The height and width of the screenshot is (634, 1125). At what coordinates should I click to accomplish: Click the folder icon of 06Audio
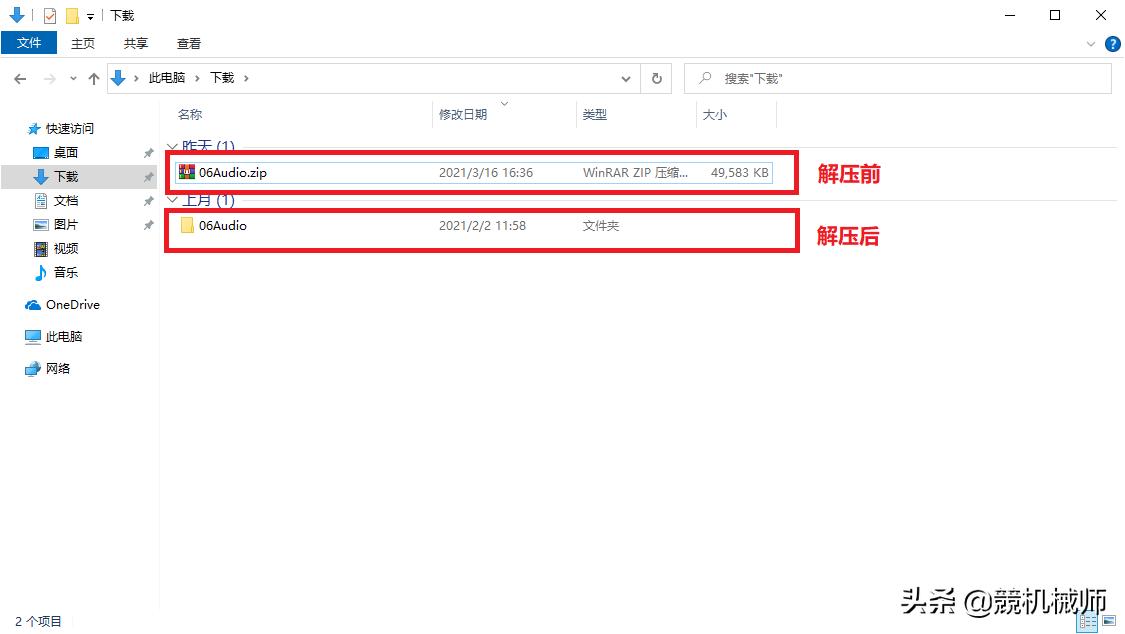[x=187, y=225]
